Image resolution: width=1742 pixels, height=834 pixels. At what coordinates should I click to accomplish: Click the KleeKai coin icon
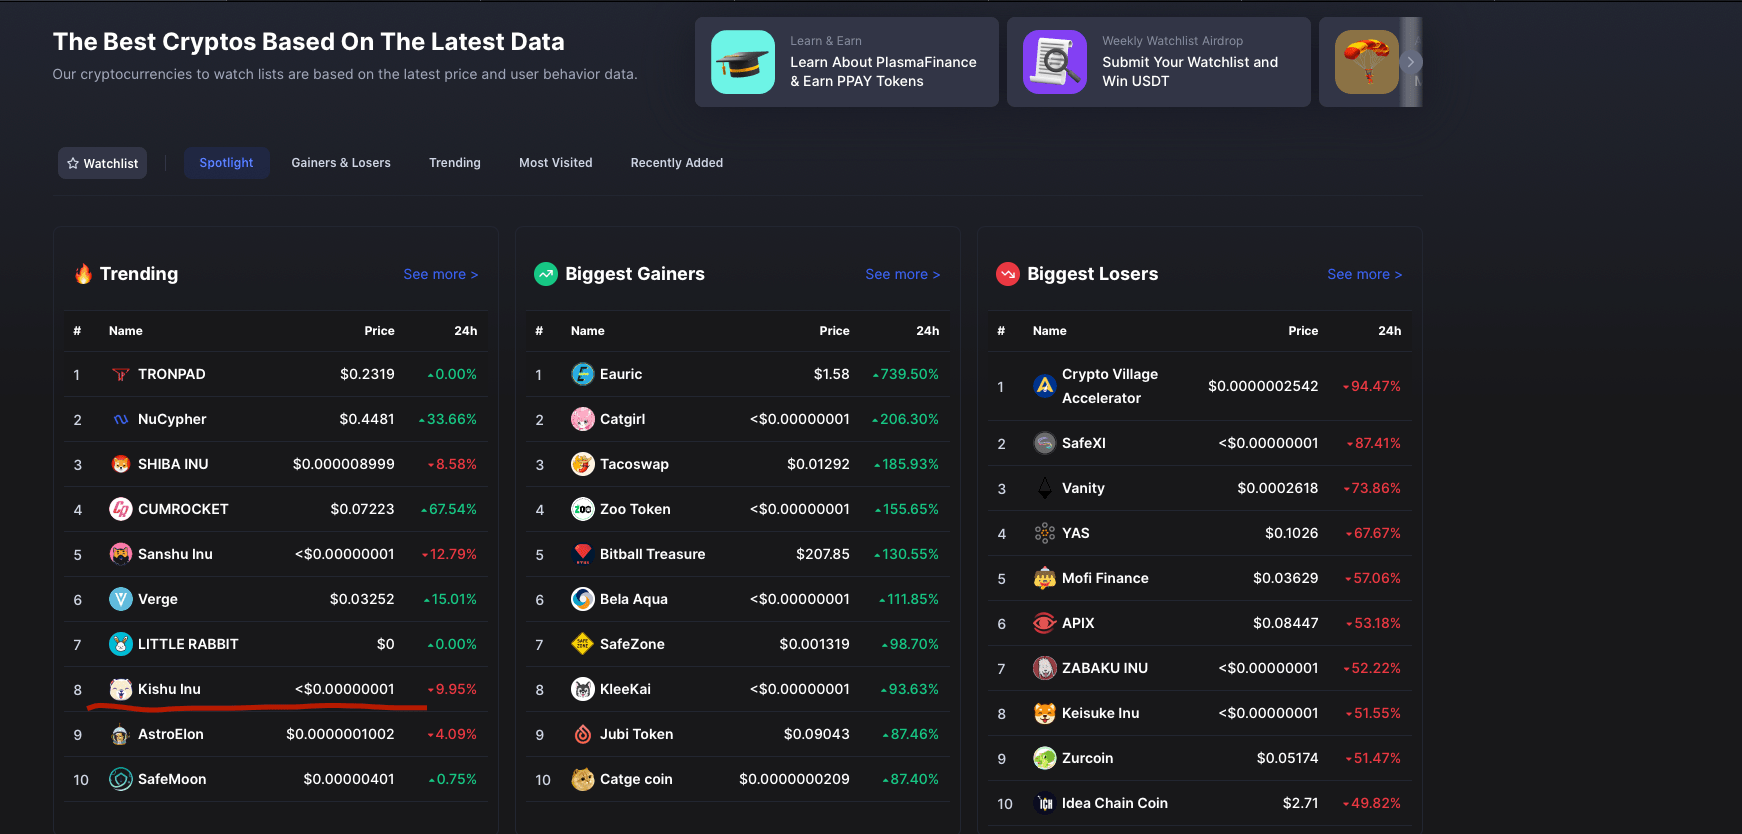583,689
